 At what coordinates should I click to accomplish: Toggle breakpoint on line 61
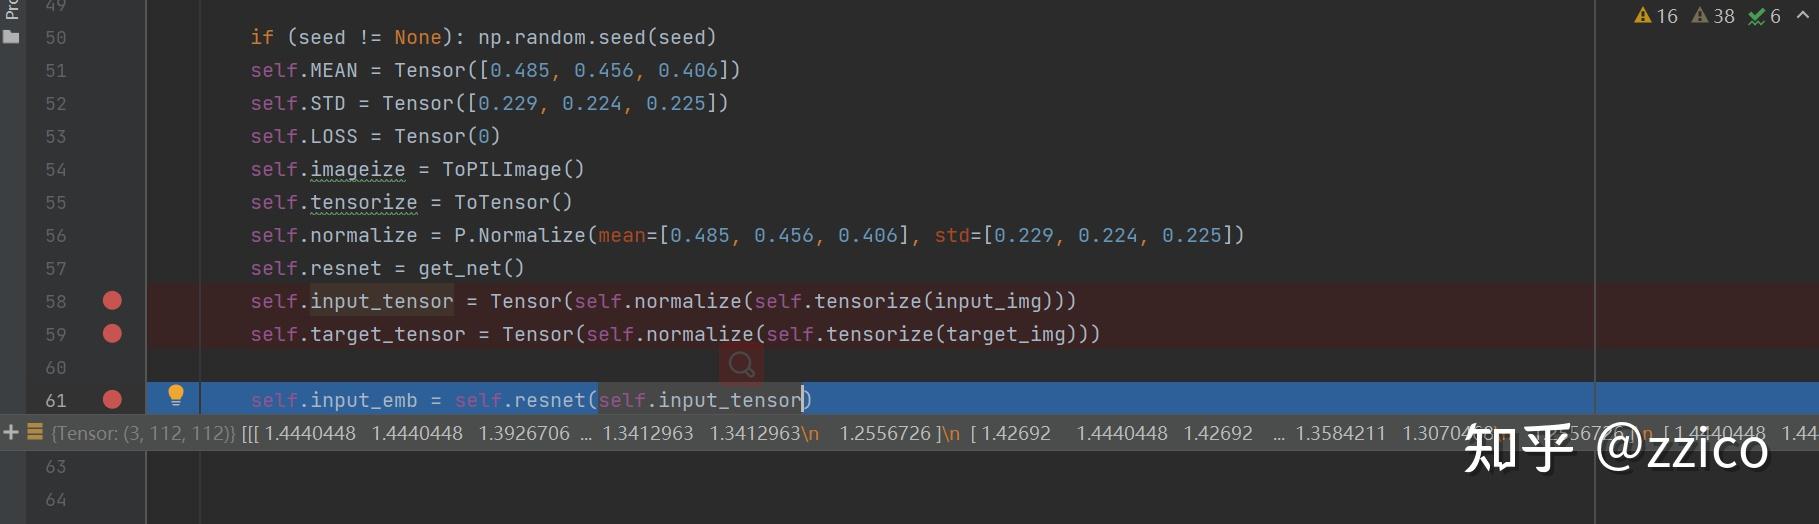point(112,400)
